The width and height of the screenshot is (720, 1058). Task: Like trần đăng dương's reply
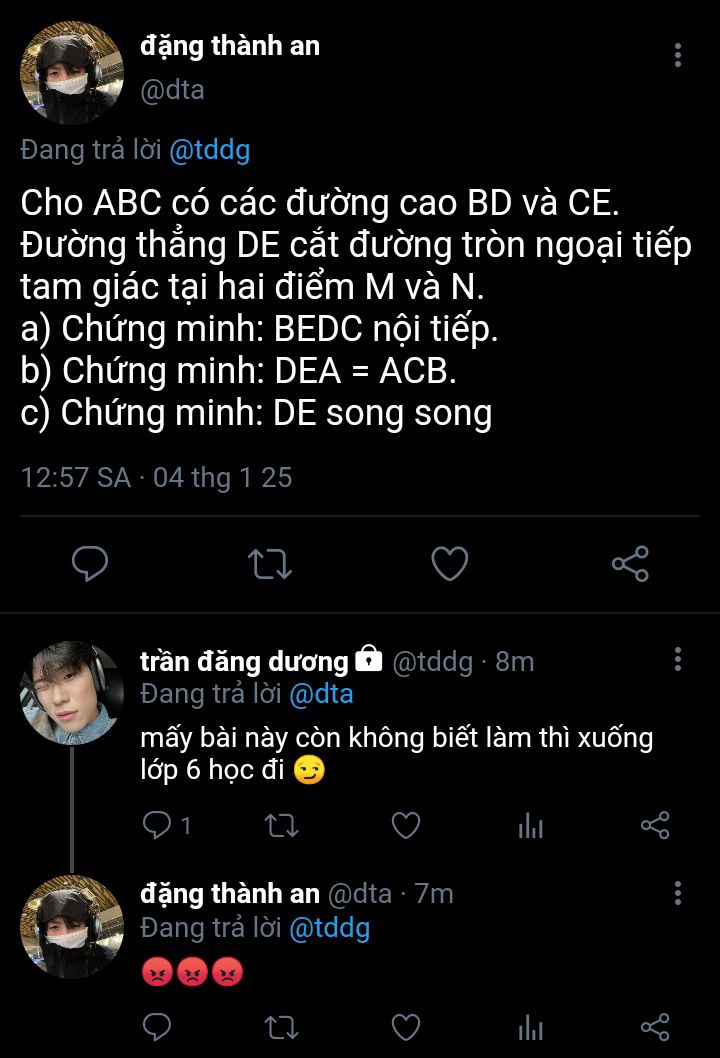(x=406, y=825)
